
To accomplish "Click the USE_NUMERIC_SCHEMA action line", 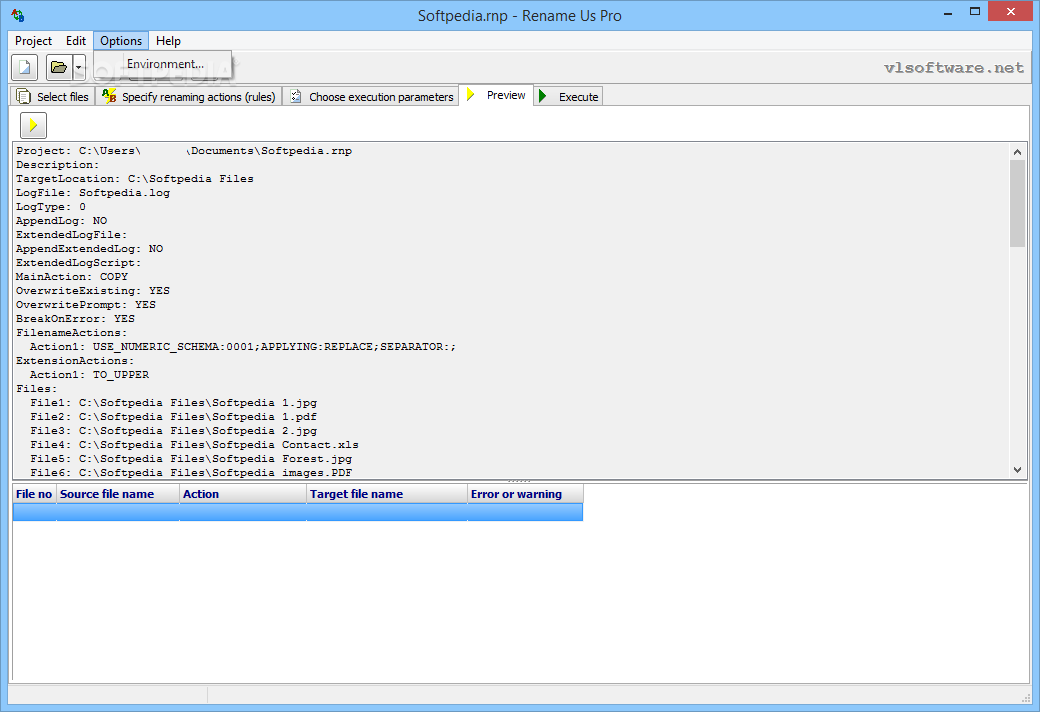I will pyautogui.click(x=243, y=347).
